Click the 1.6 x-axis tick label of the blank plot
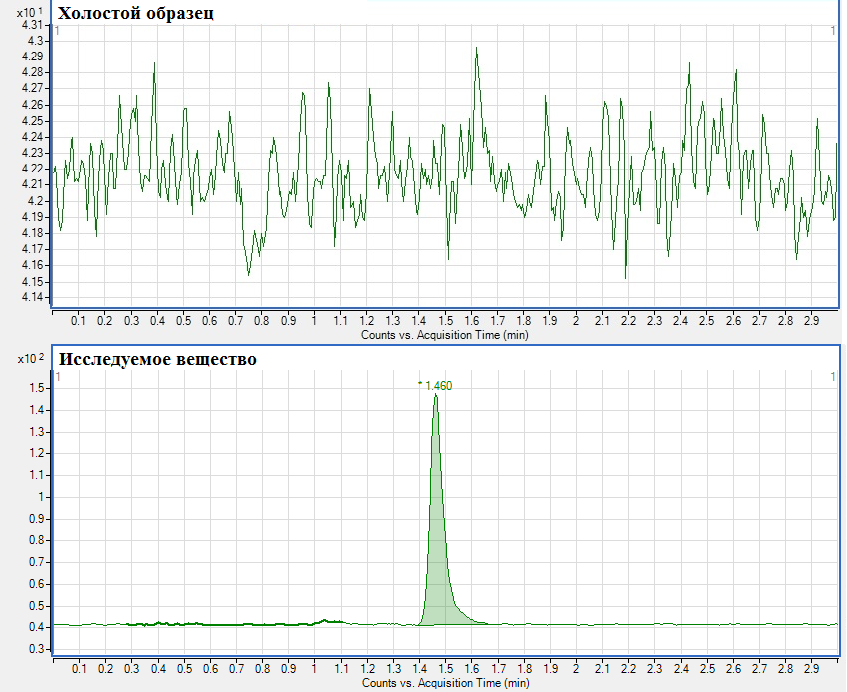847x692 pixels. (x=472, y=321)
